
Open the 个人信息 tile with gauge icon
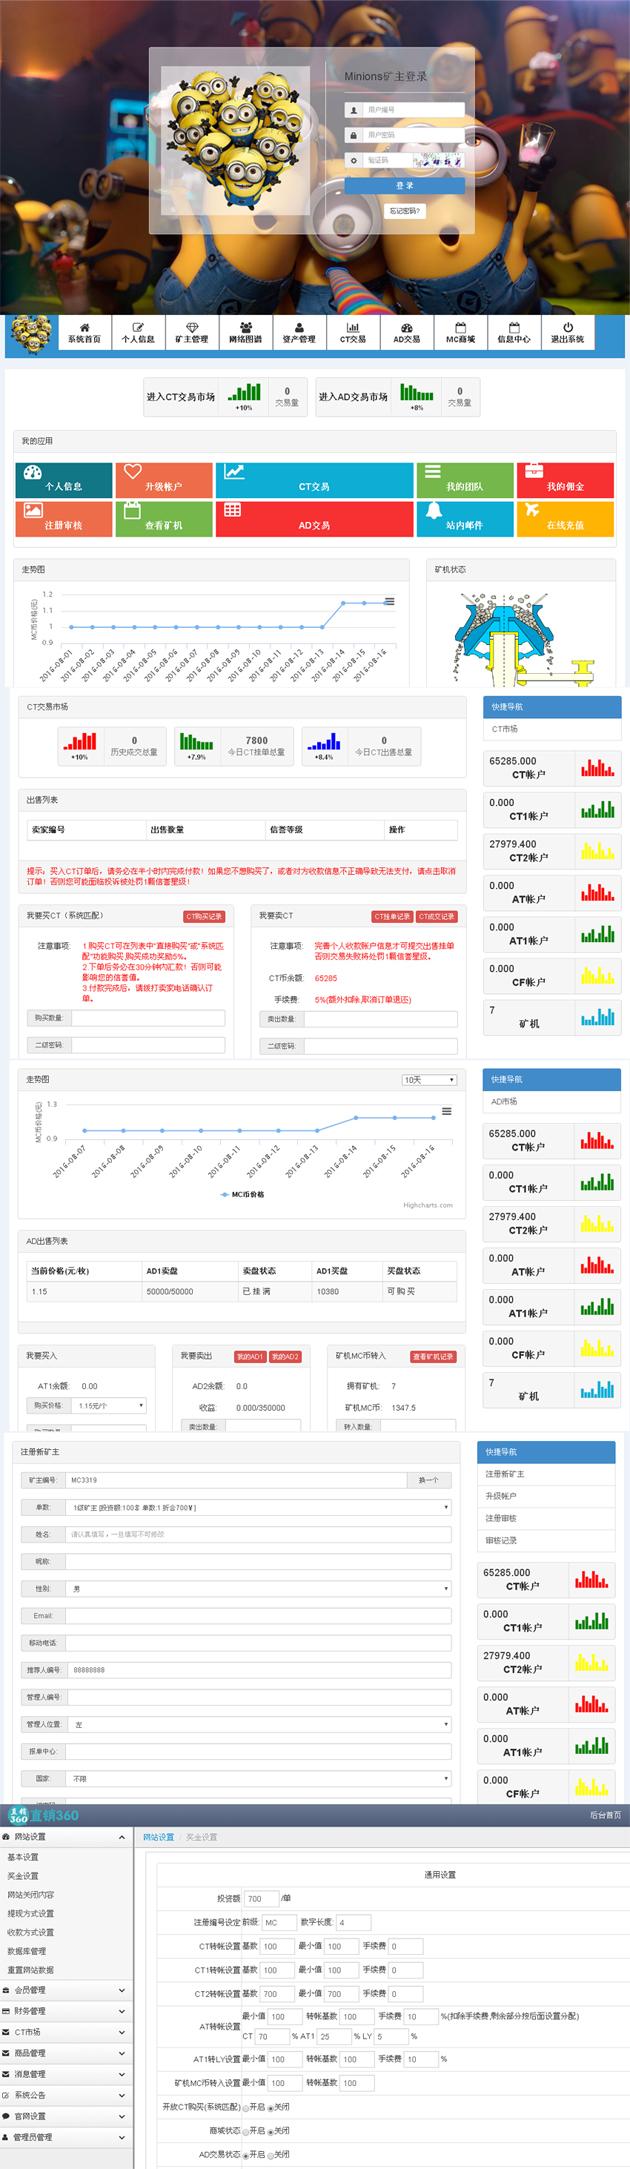pos(64,480)
